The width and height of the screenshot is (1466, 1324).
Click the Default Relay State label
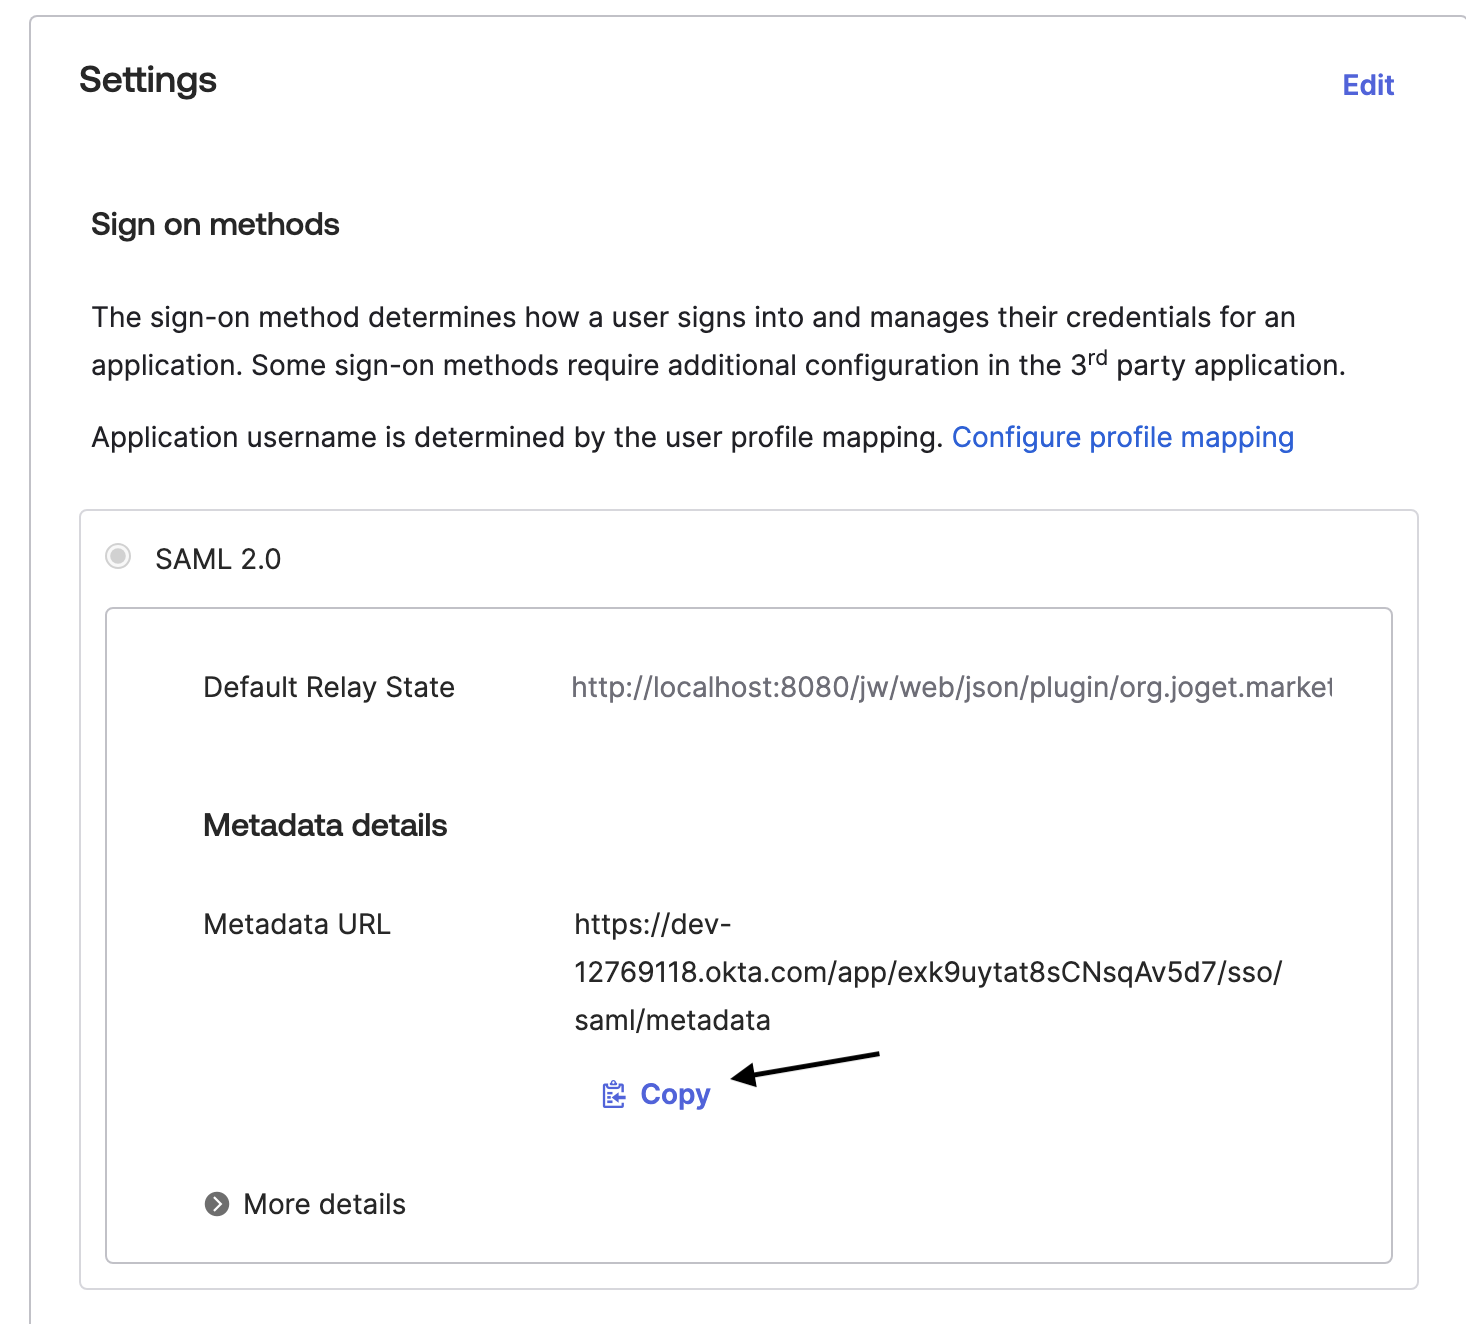[329, 687]
